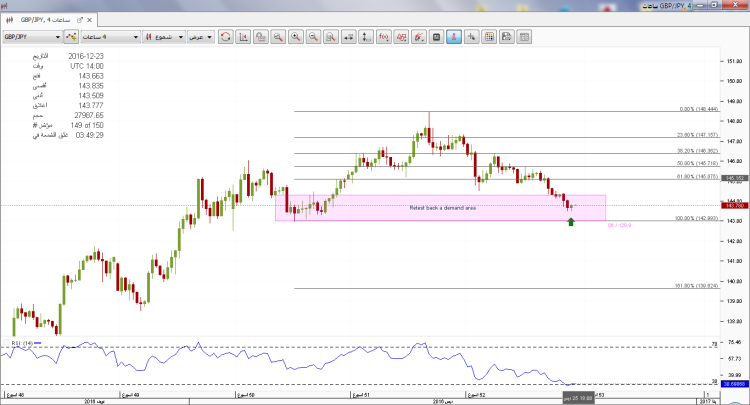The image size is (750, 405).
Task: Open the GBP/JPY symbol dropdown
Action: click(33, 37)
